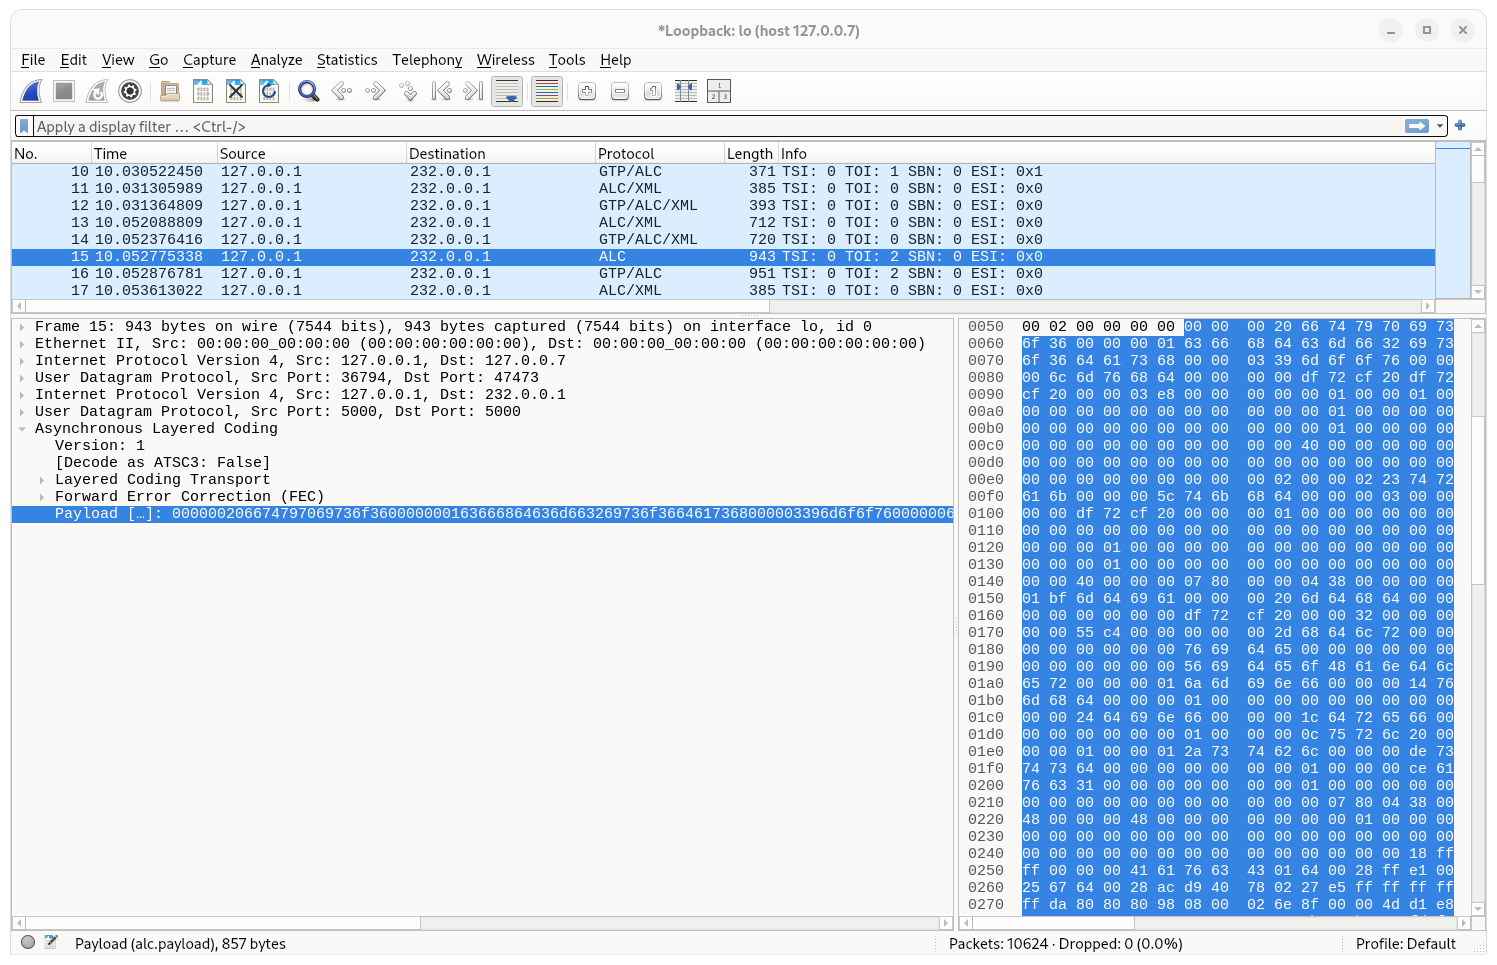Open expert information via the status circle
The height and width of the screenshot is (965, 1497).
[29, 941]
